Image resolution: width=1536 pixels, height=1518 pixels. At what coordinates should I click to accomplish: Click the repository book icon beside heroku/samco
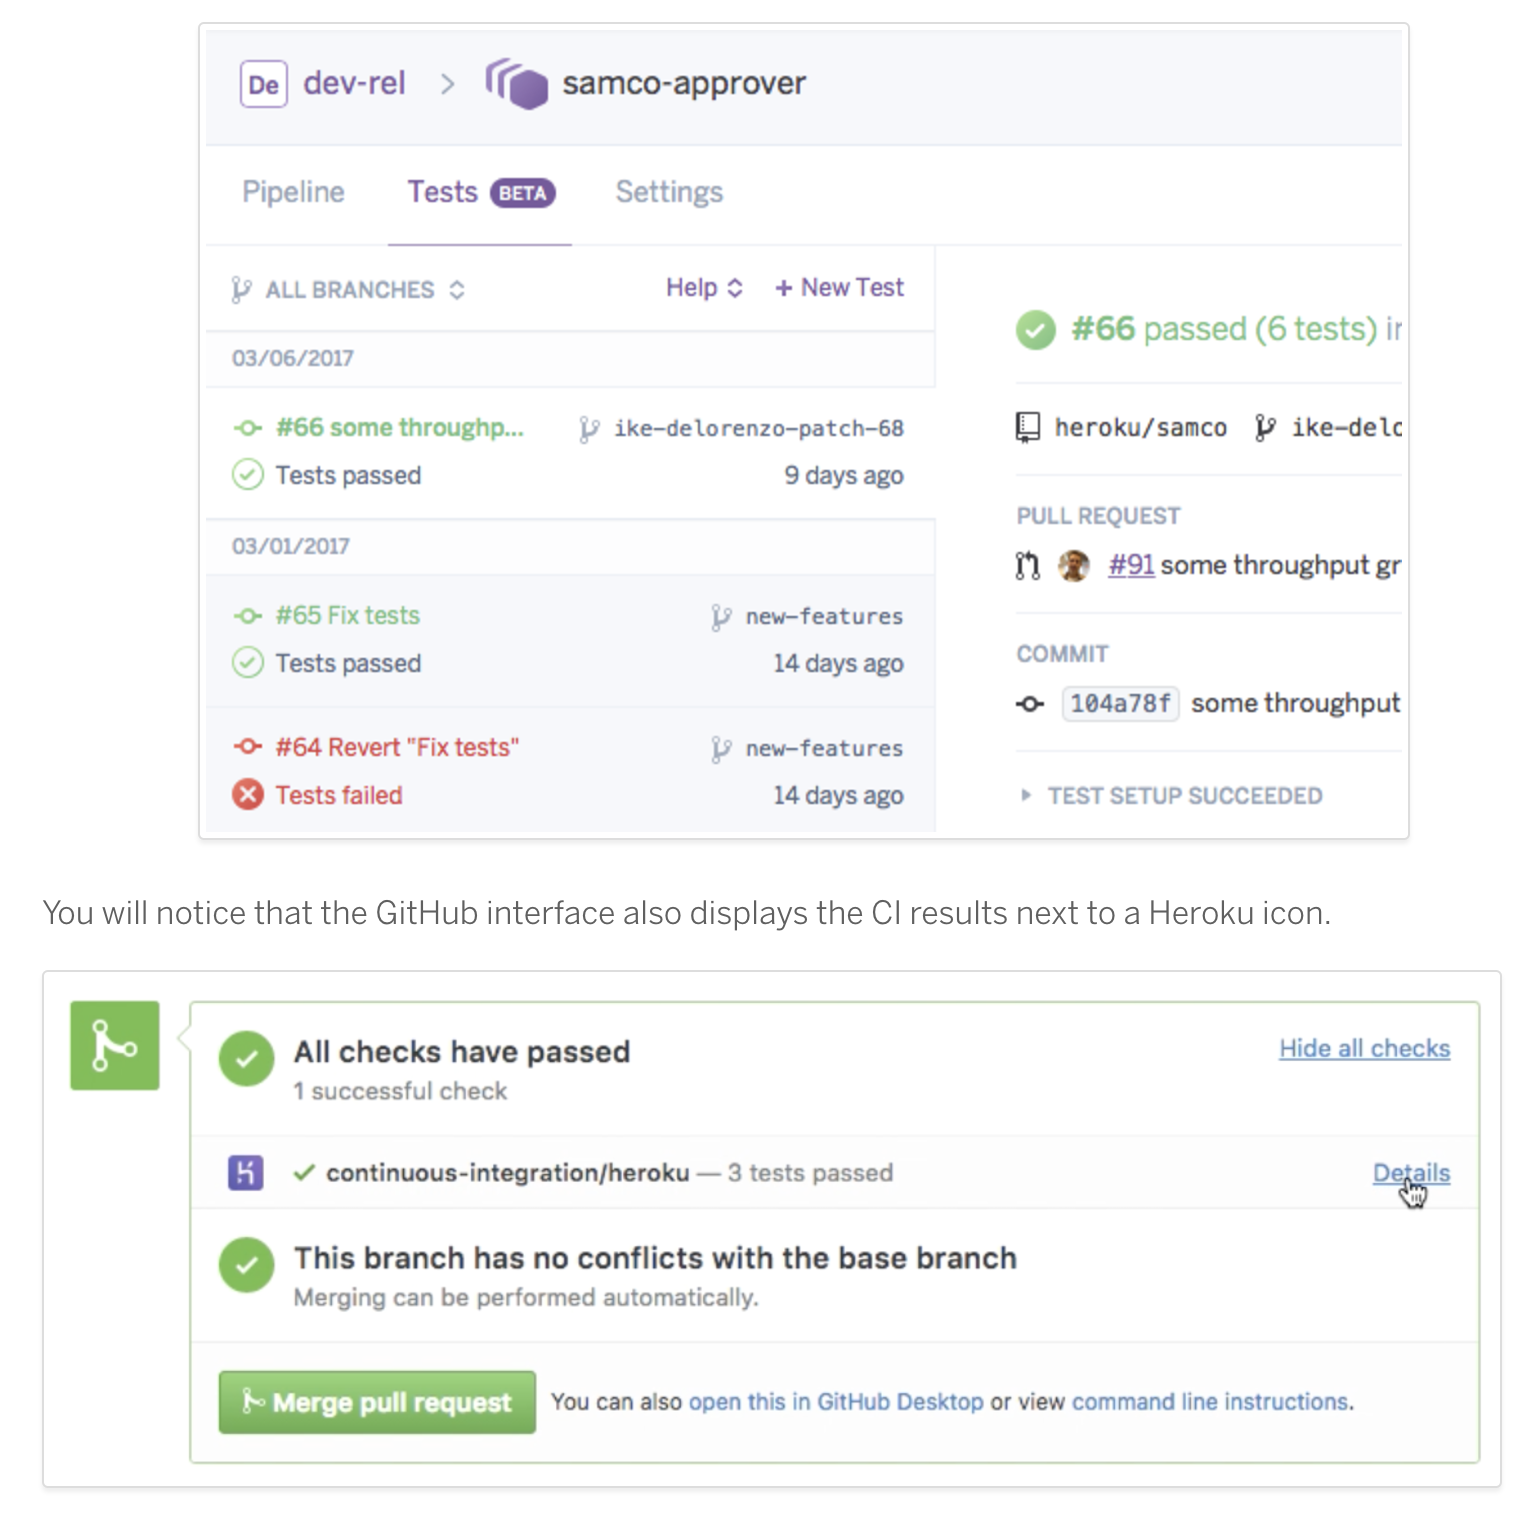pyautogui.click(x=1028, y=428)
